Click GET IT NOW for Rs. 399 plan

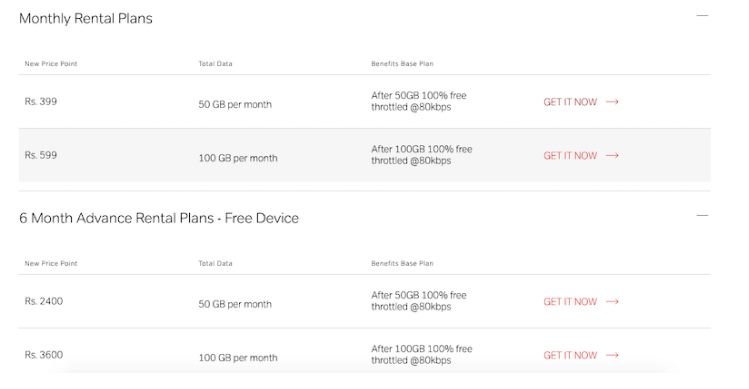point(570,102)
